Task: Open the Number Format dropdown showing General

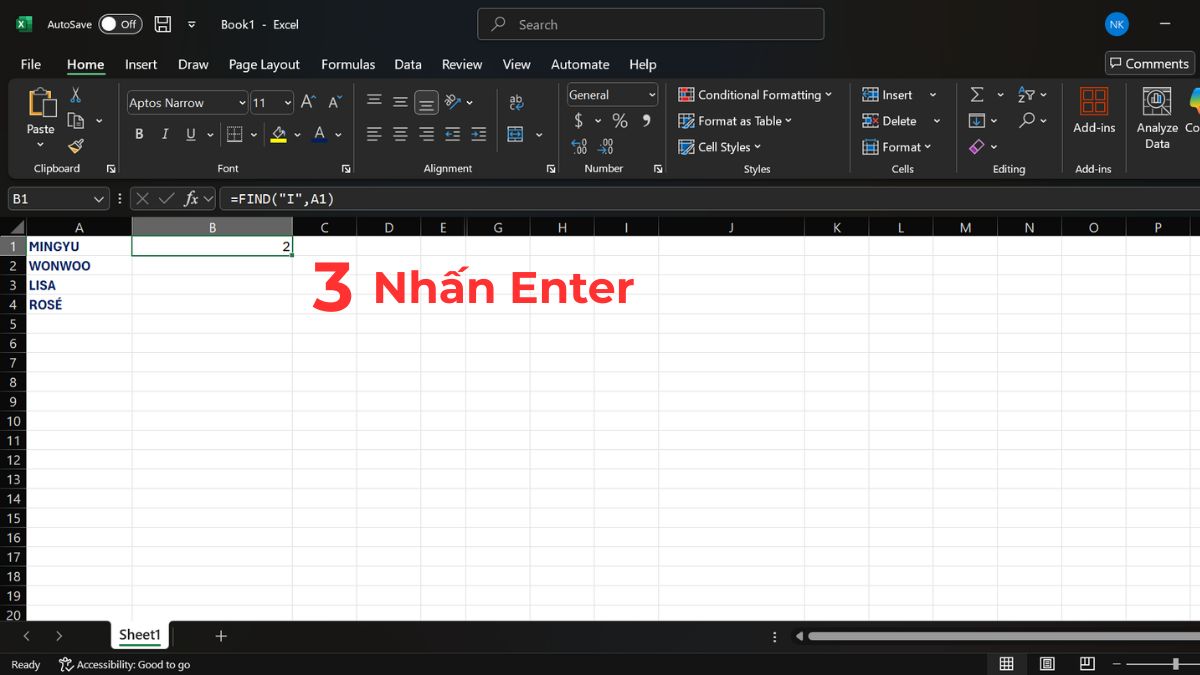Action: pos(611,94)
